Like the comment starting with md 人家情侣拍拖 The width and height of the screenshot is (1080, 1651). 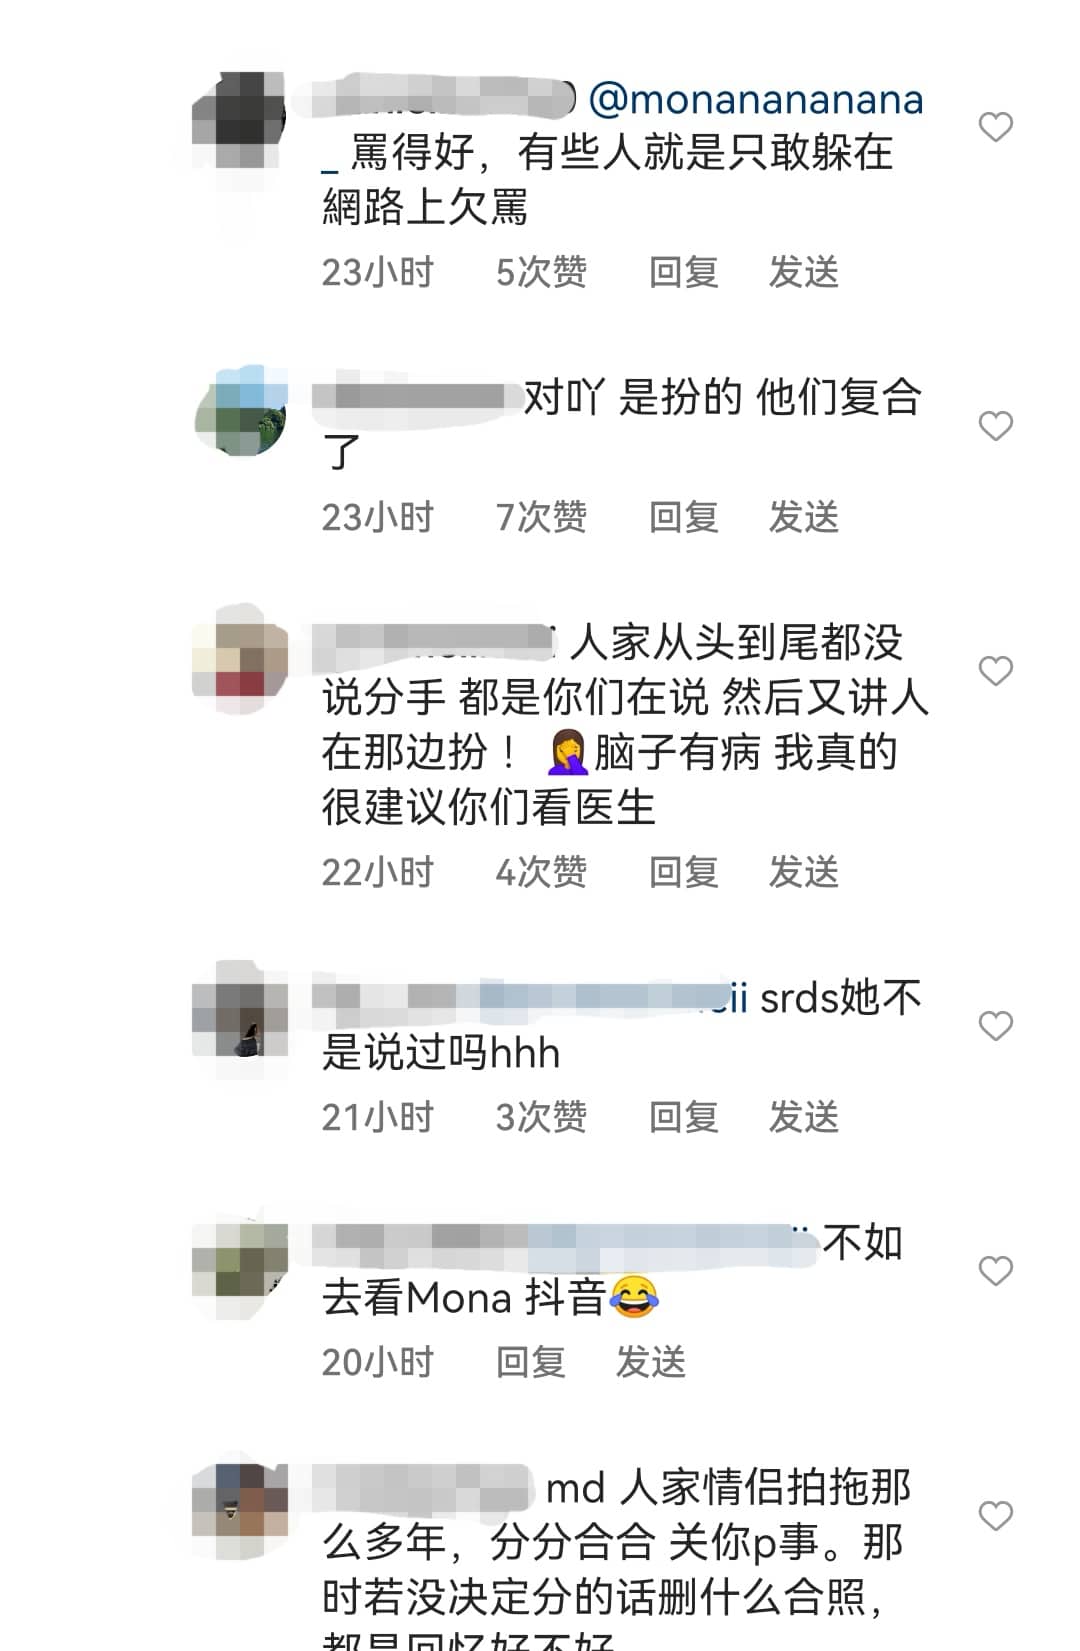point(995,1516)
